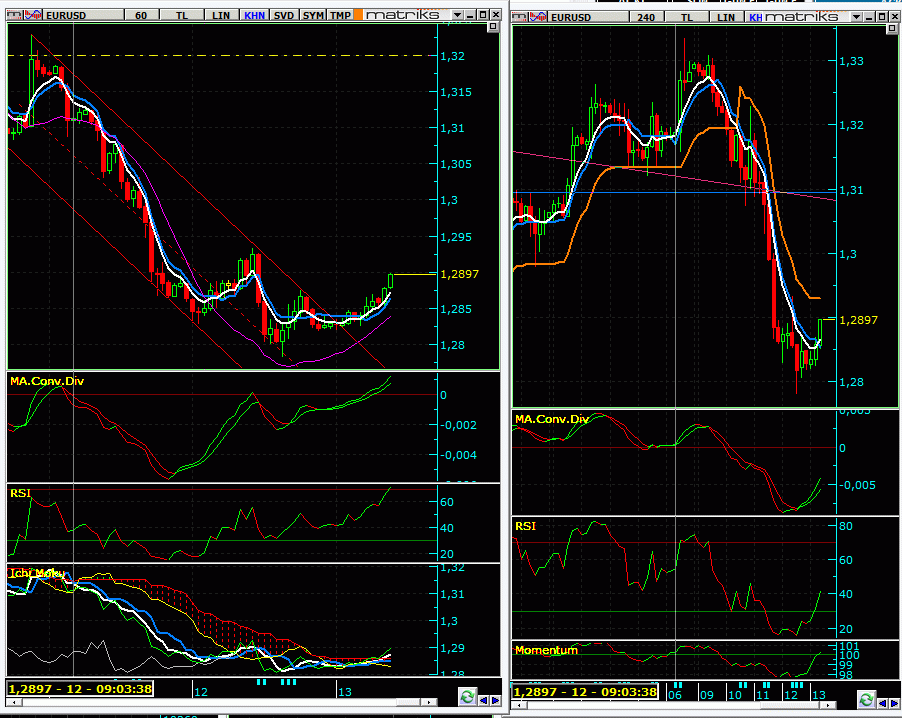This screenshot has width=902, height=718.
Task: Toggle the KHN option in left chart toolbar
Action: pos(256,15)
